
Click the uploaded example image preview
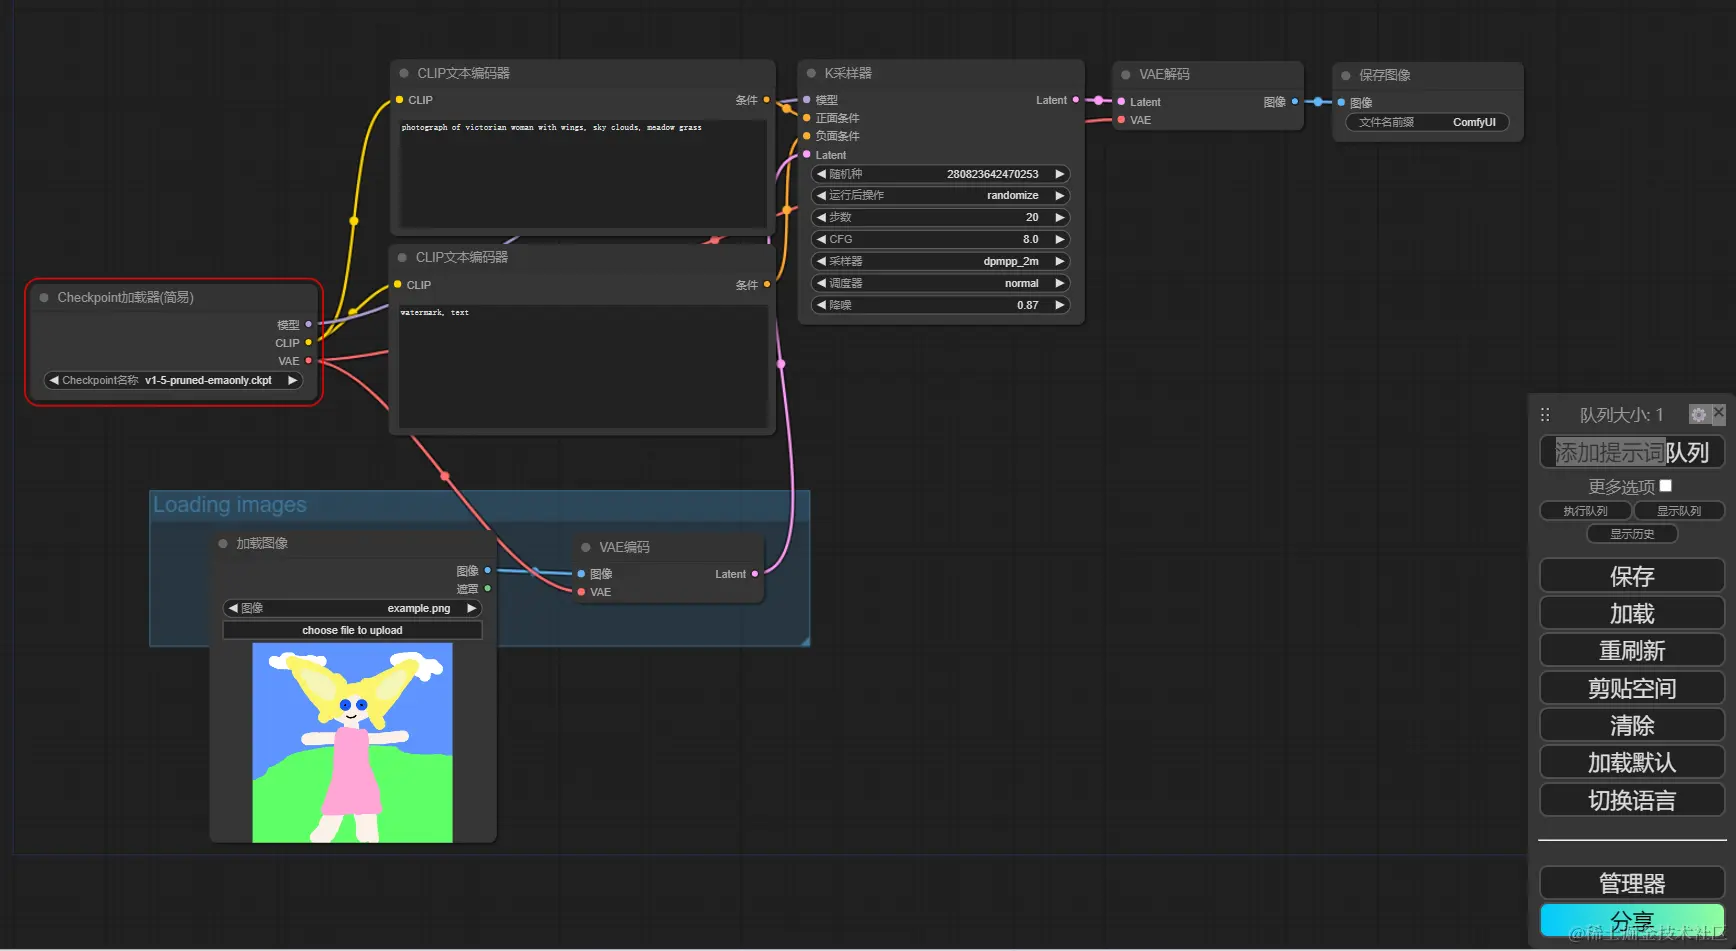click(352, 742)
